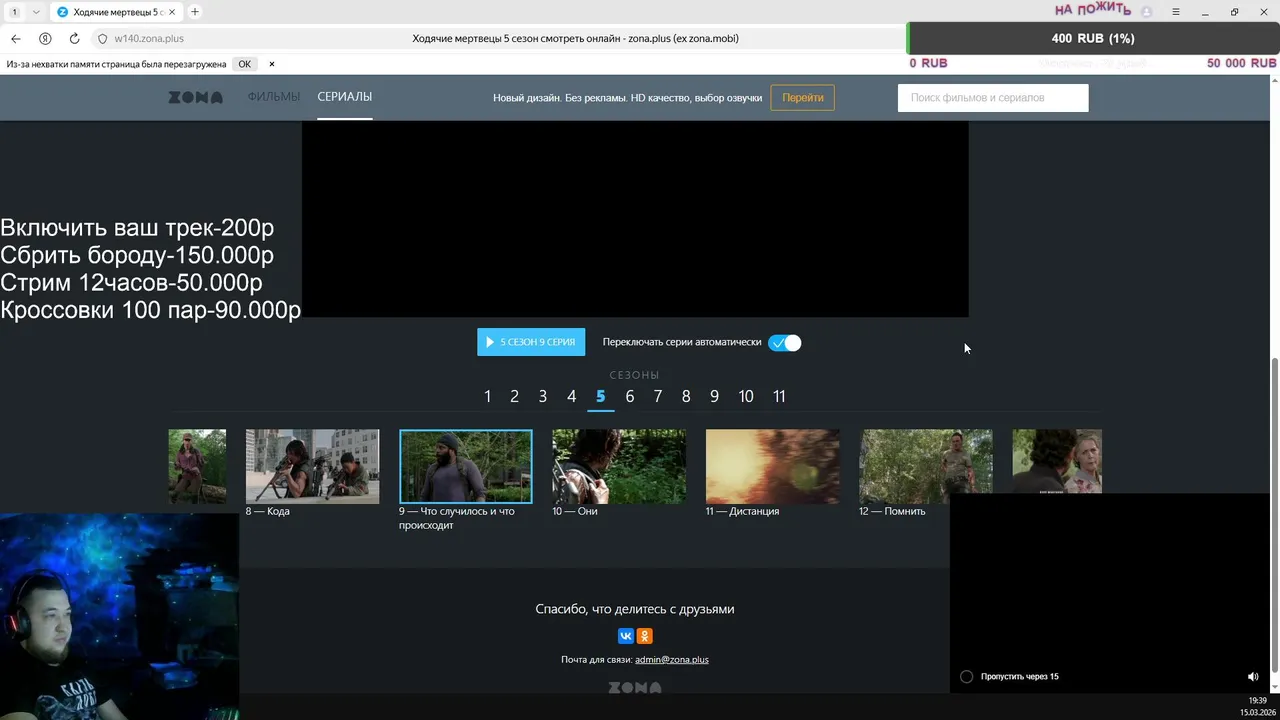
Task: Select season 1
Action: click(x=488, y=396)
